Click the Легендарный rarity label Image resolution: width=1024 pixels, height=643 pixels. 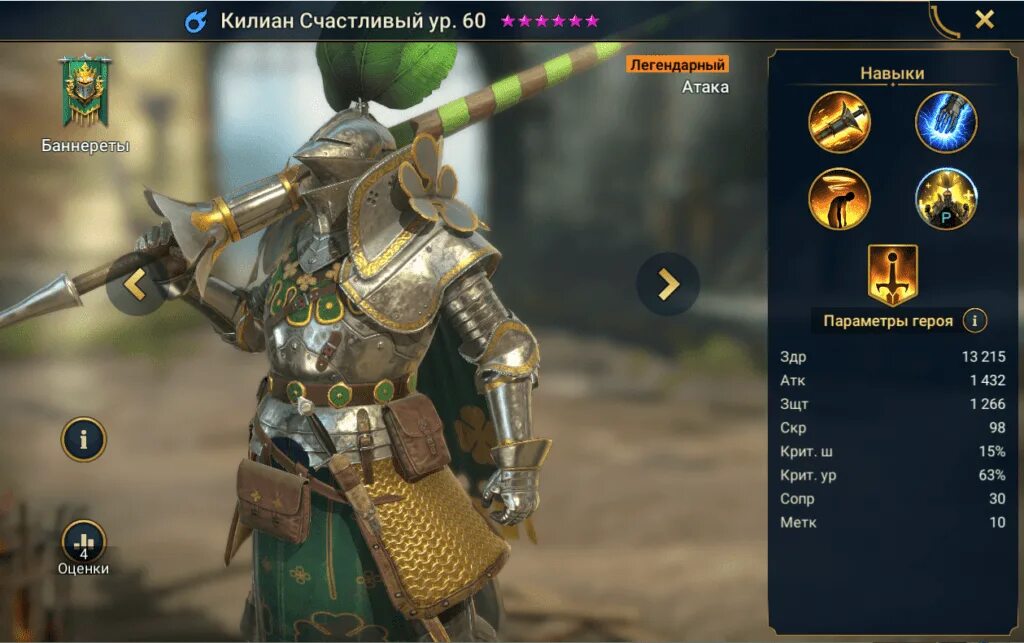(x=677, y=65)
